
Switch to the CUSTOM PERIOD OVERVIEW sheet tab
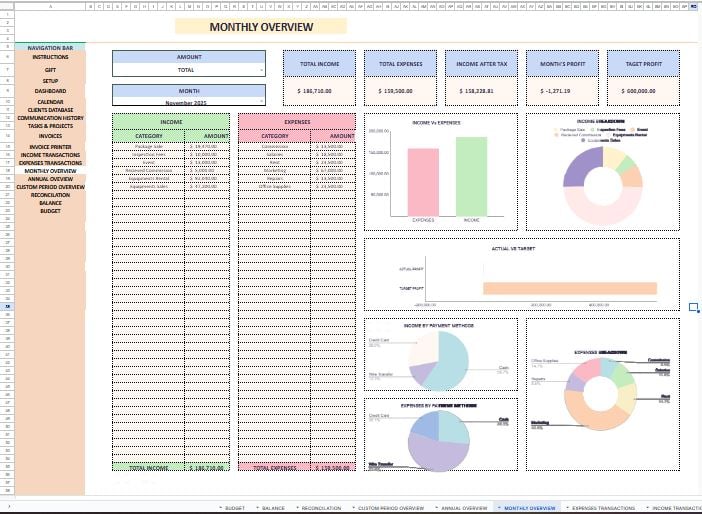390,508
